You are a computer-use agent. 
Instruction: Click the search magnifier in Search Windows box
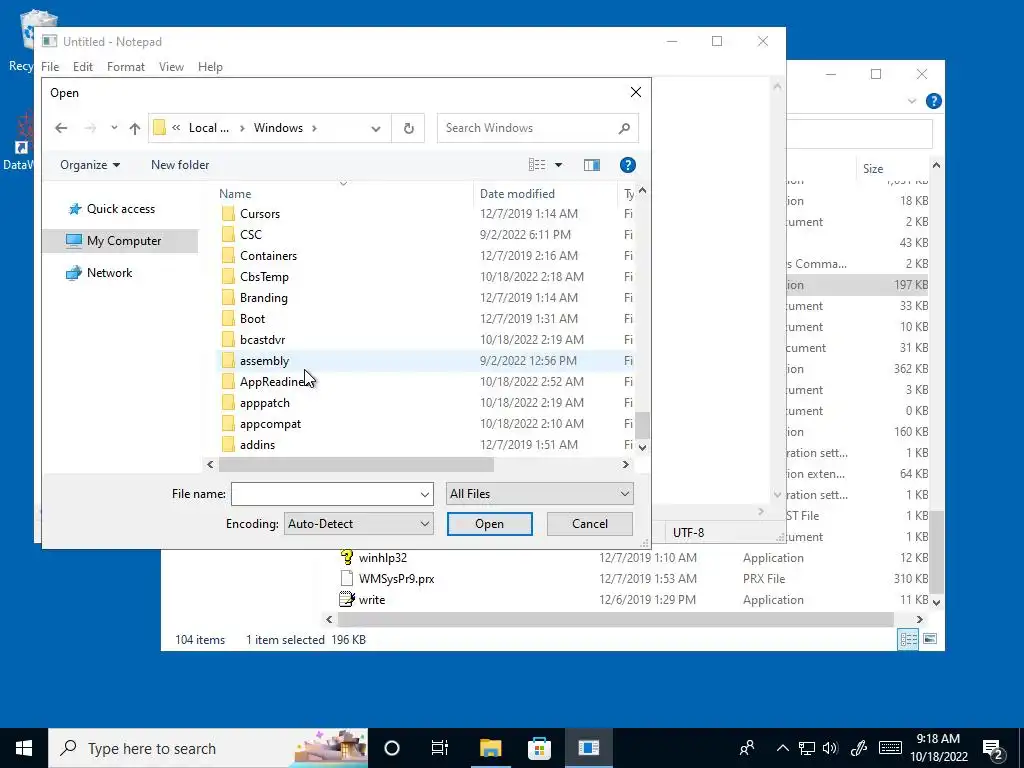(624, 128)
